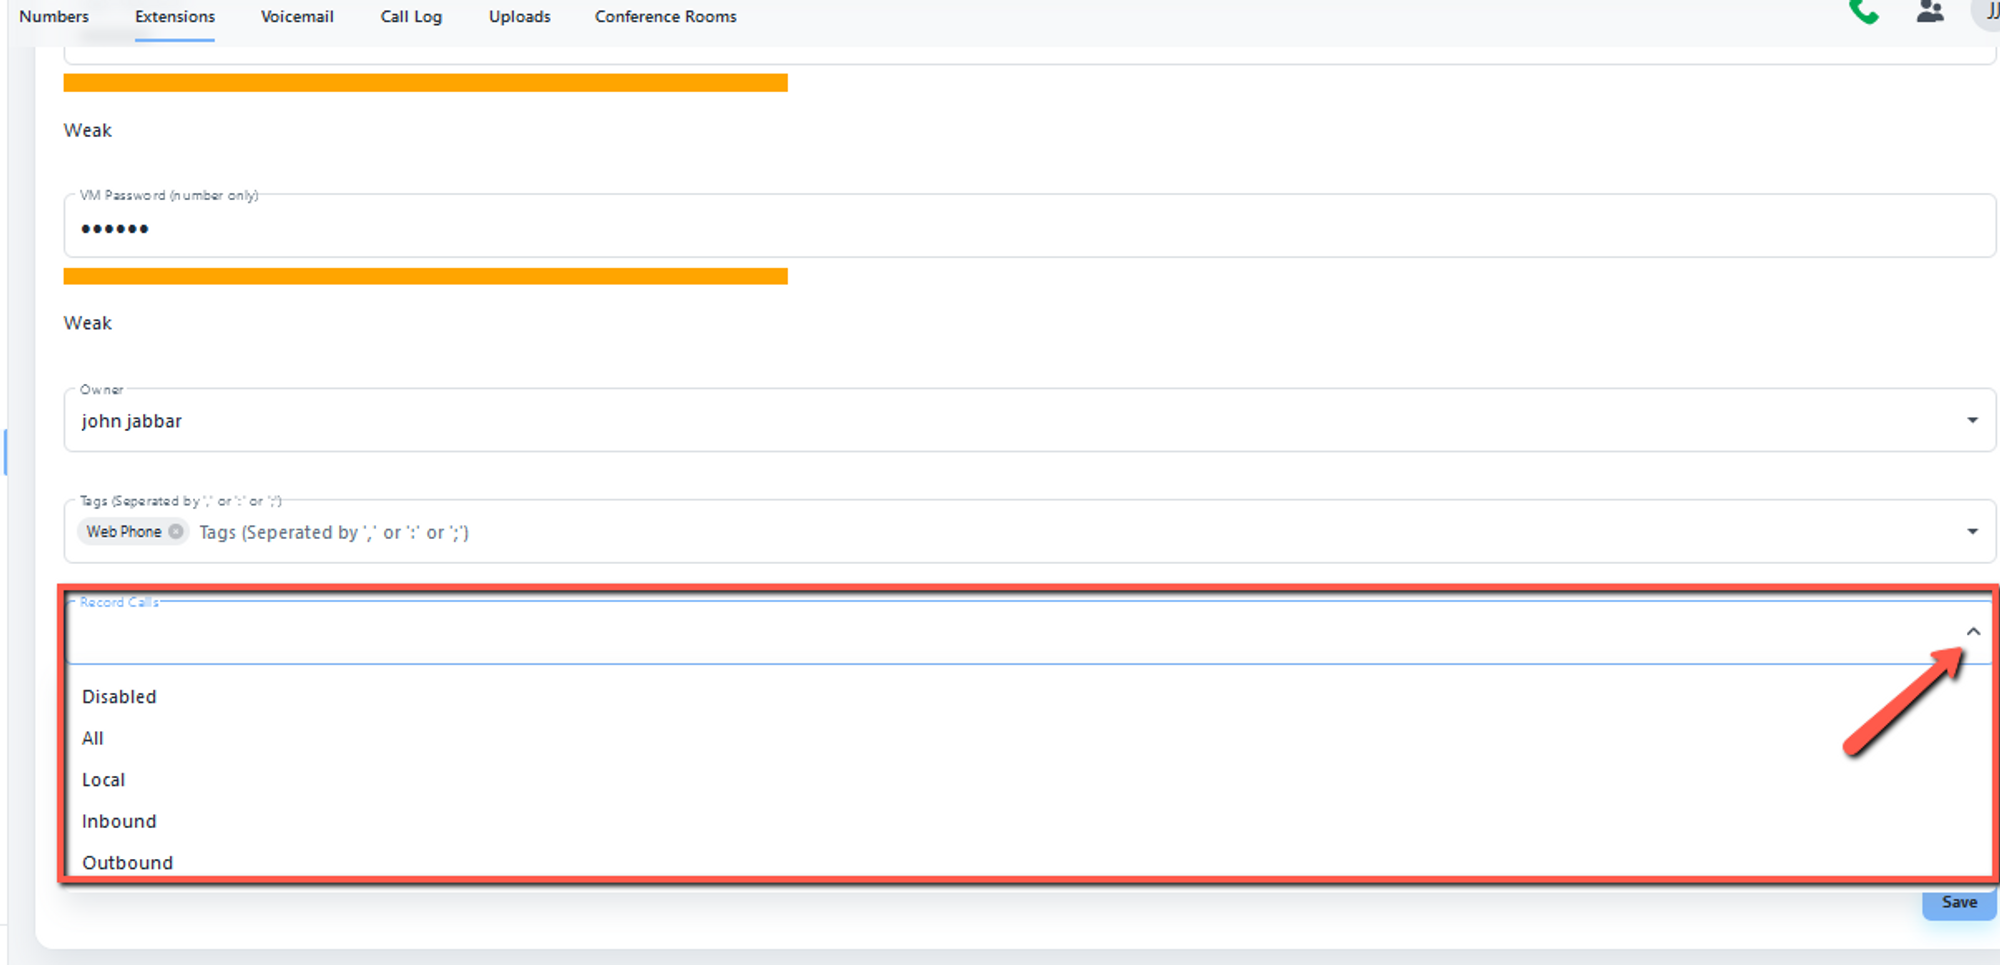Choose All in Record Calls options
The image size is (2000, 965).
click(93, 739)
